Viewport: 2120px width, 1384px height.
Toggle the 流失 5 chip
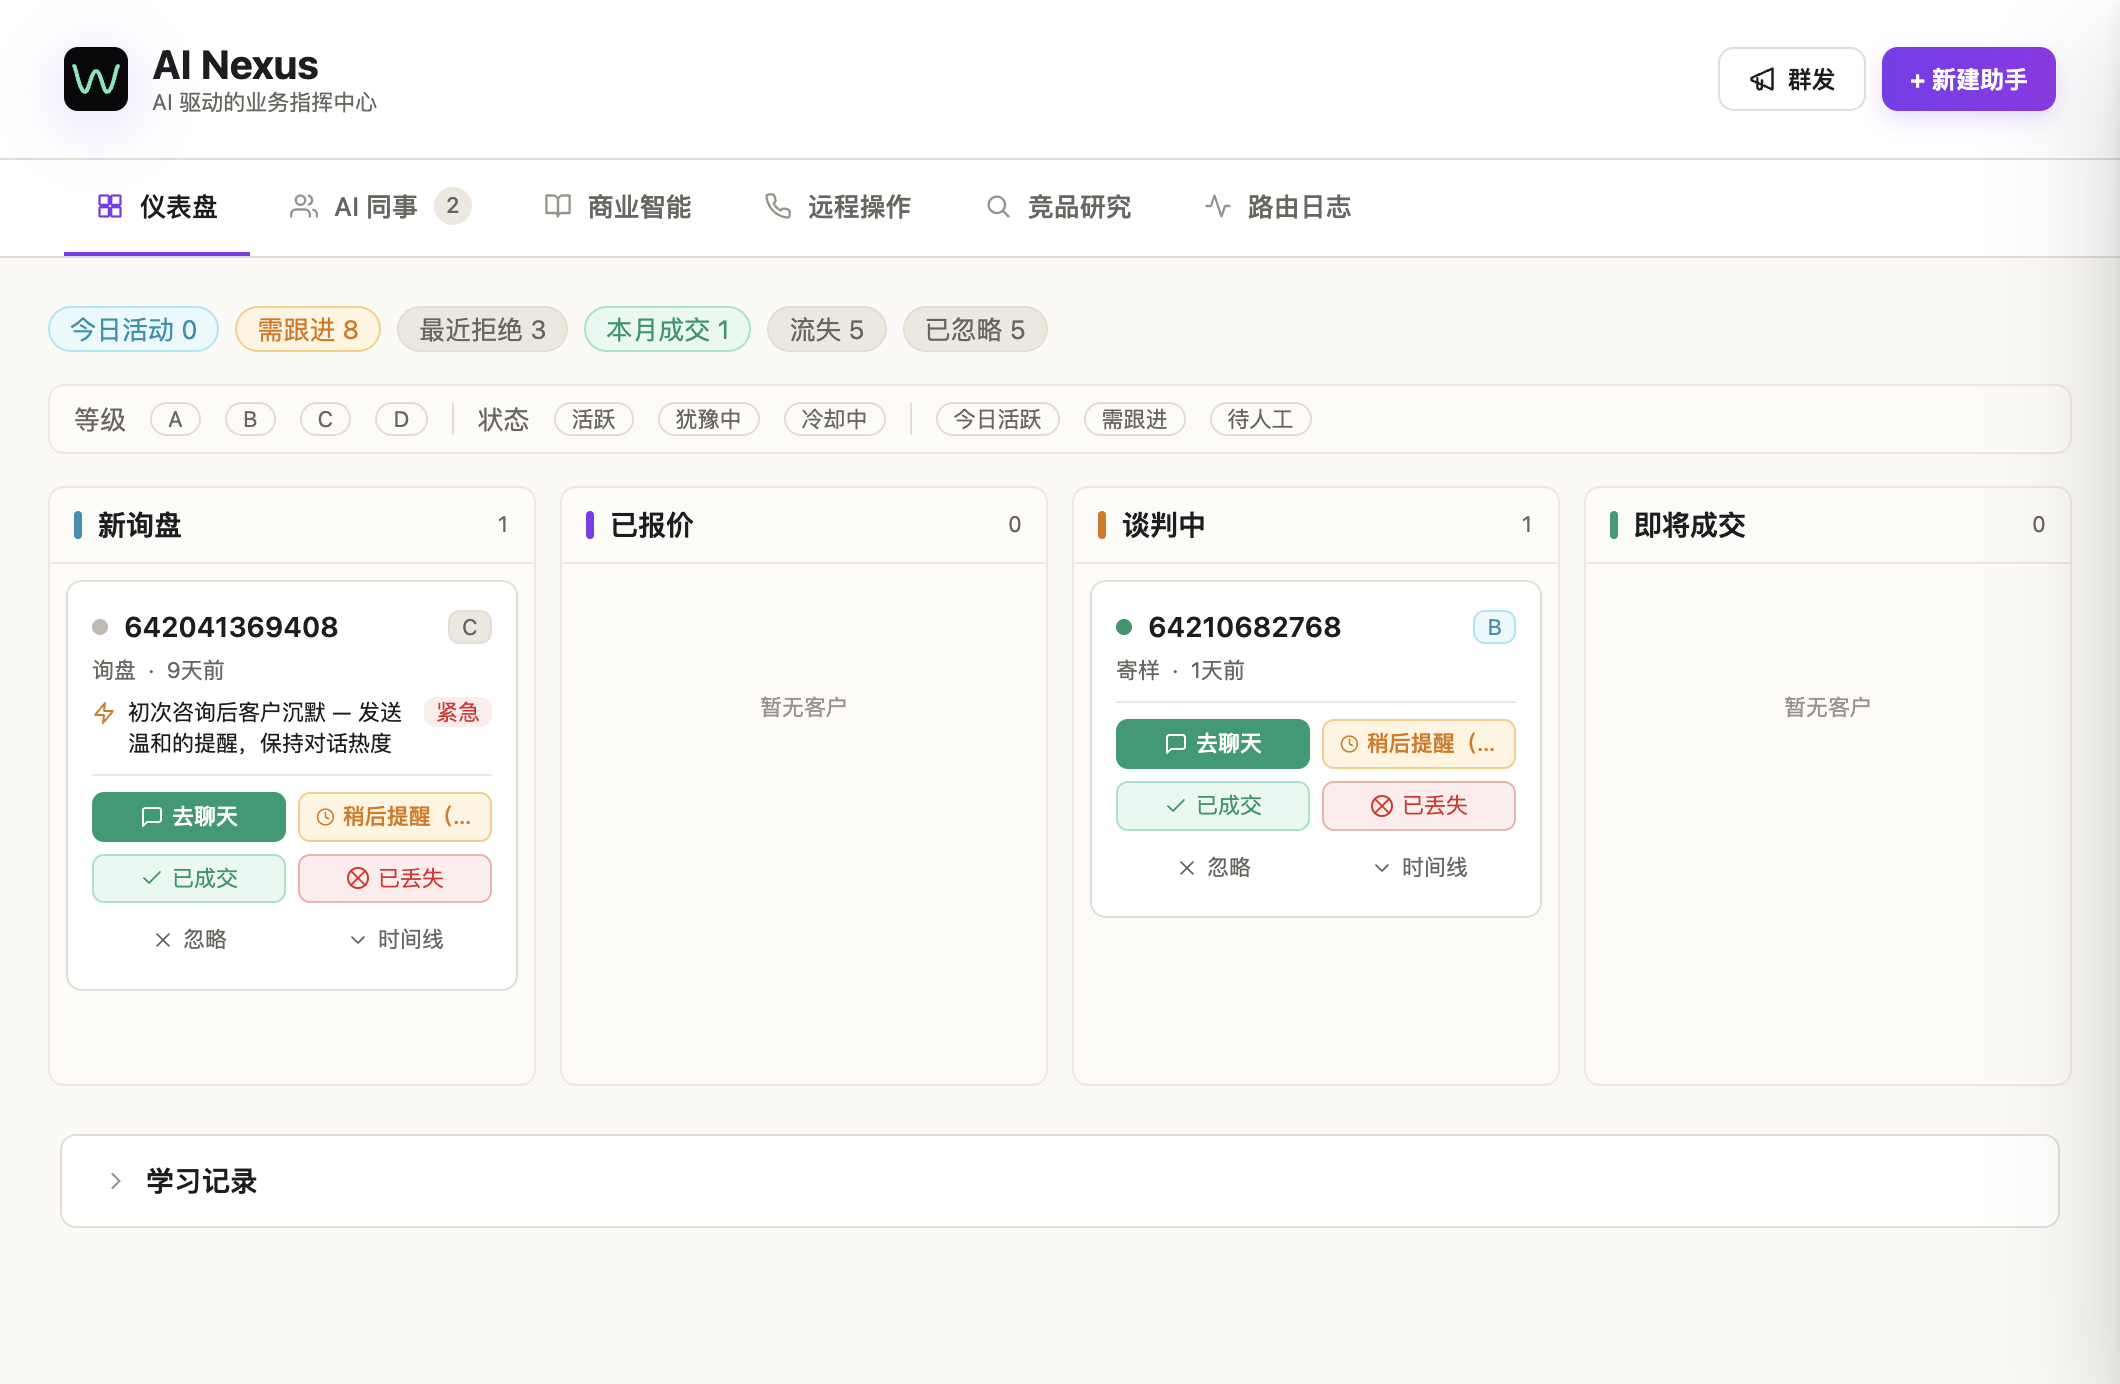pyautogui.click(x=827, y=329)
